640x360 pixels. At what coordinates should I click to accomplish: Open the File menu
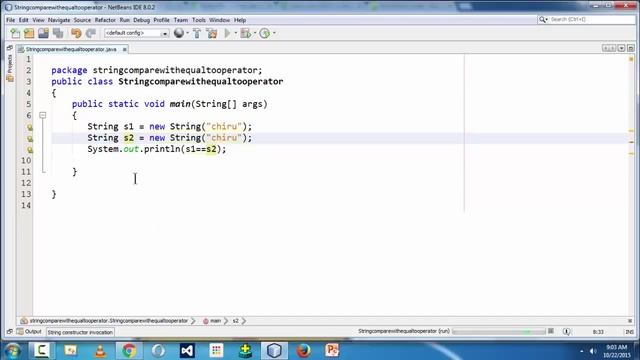tap(11, 20)
